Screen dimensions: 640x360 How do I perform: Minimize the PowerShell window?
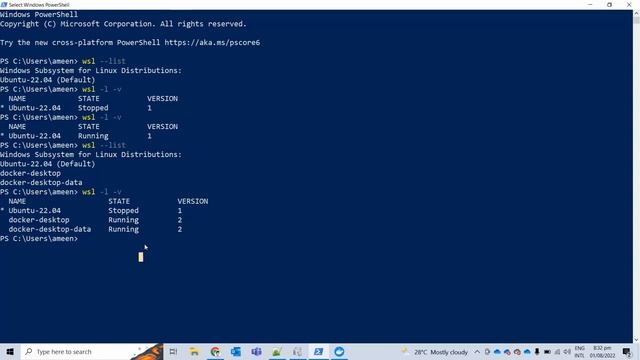tap(590, 5)
